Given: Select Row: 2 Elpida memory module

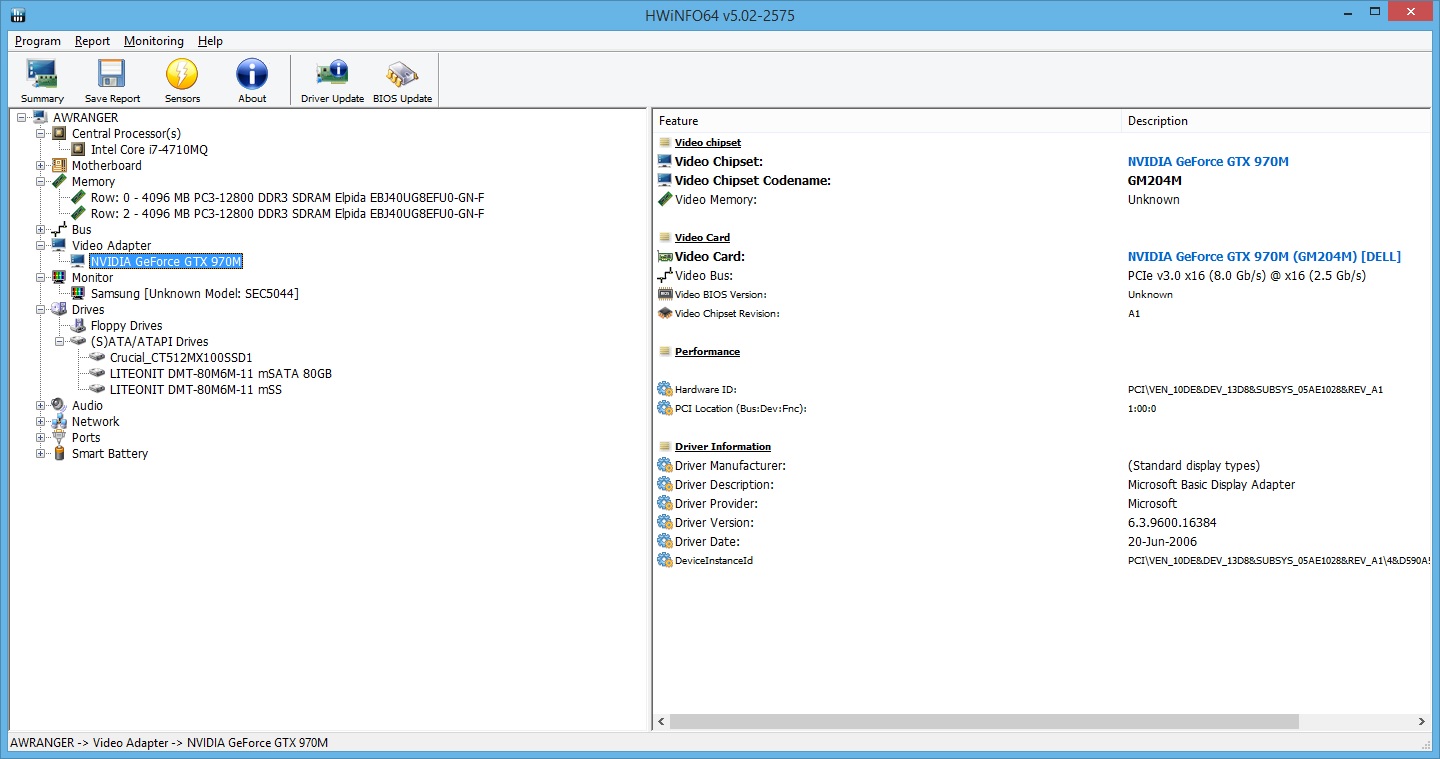Looking at the screenshot, I should click(287, 214).
